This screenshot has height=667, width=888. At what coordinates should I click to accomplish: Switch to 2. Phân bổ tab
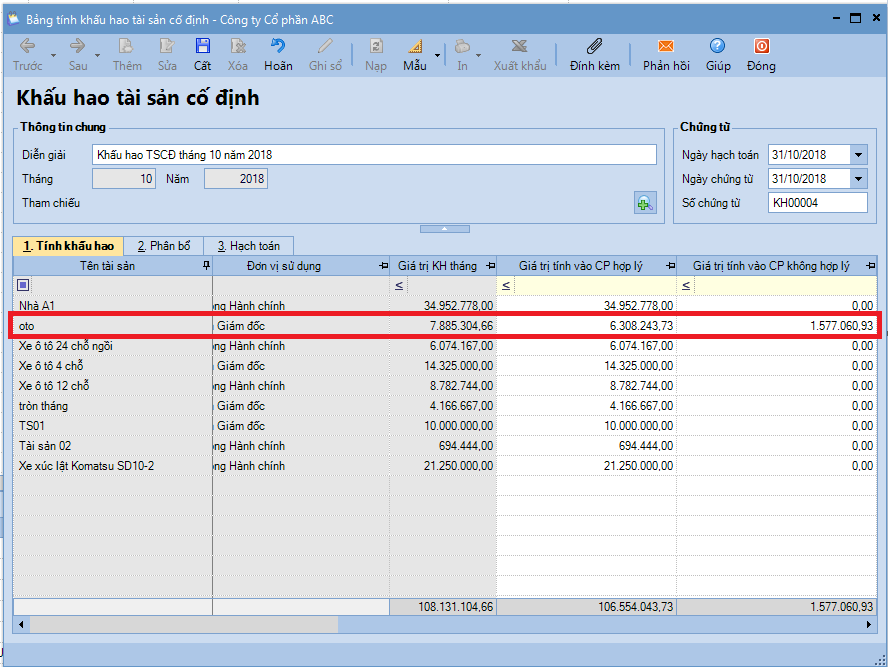click(x=164, y=246)
